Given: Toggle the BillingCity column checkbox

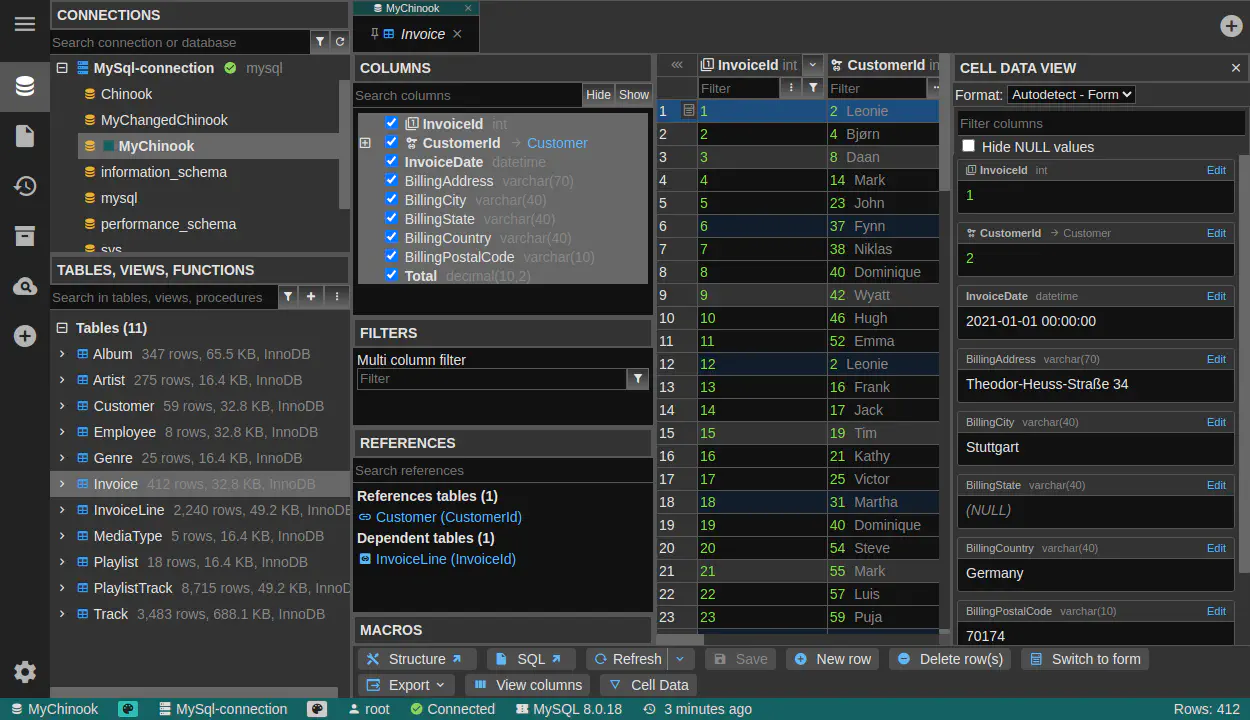Looking at the screenshot, I should click(x=392, y=199).
